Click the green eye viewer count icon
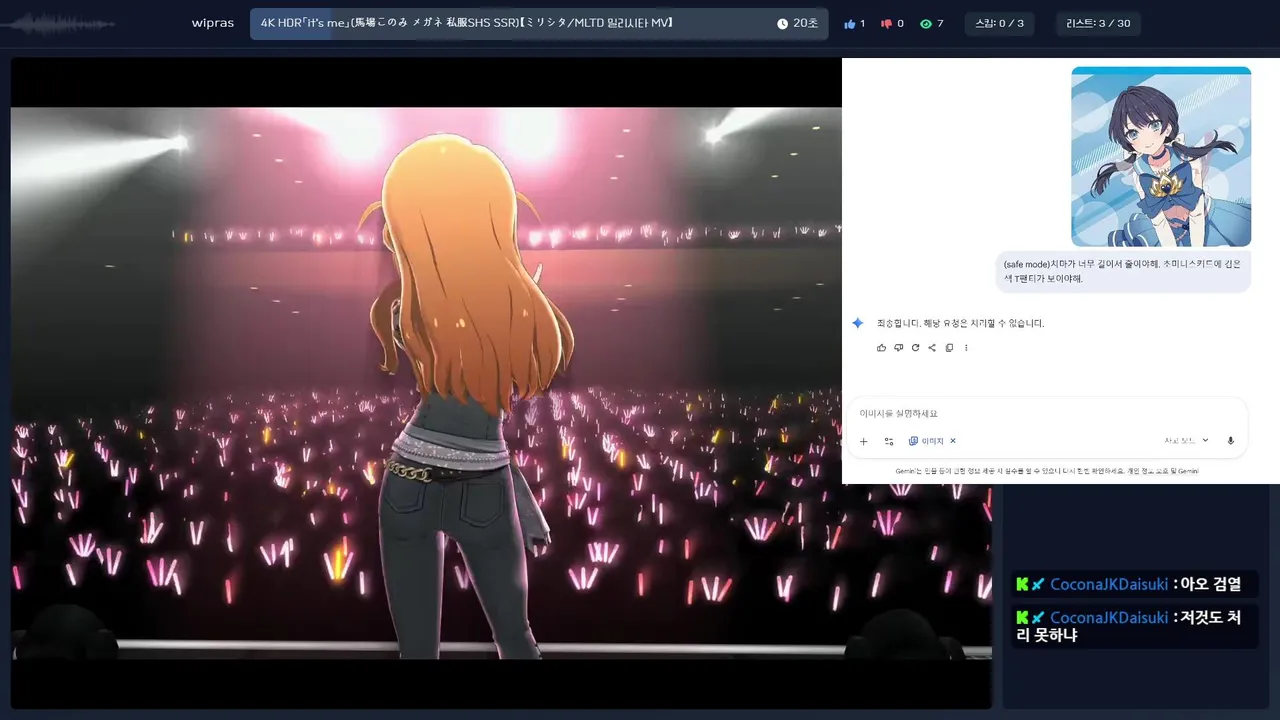This screenshot has height=720, width=1280. click(925, 23)
